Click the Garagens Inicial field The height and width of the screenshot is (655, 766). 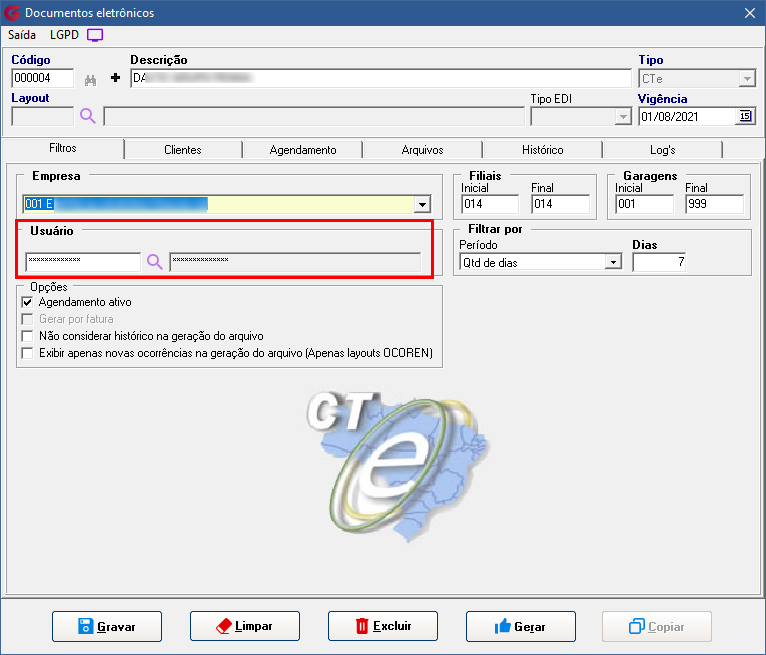[644, 204]
